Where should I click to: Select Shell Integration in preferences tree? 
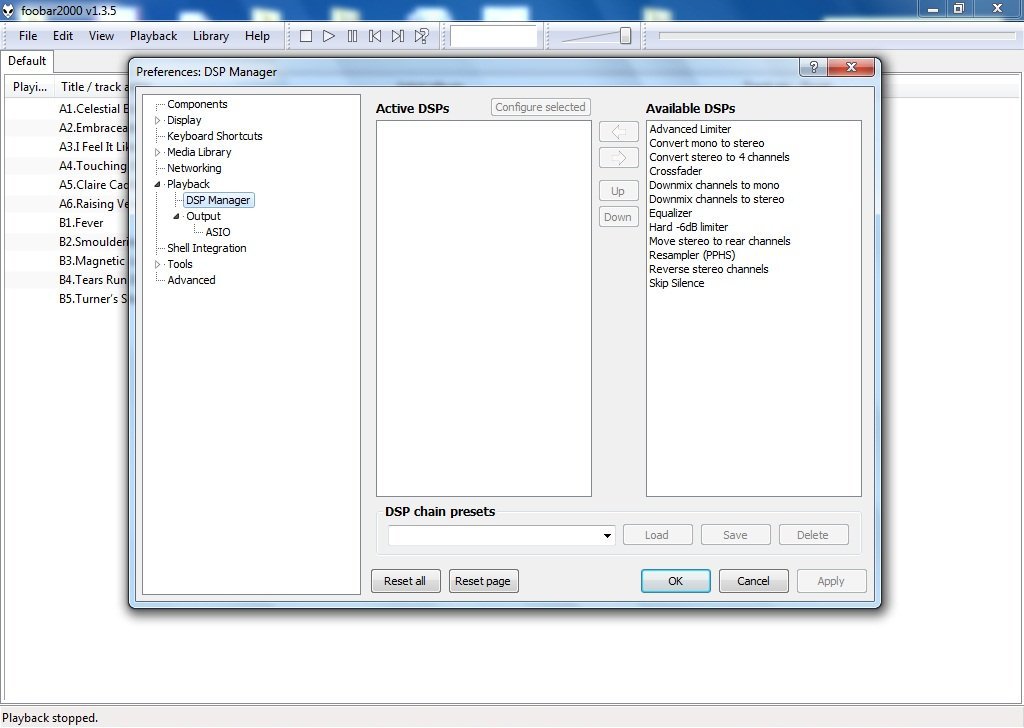[x=206, y=248]
